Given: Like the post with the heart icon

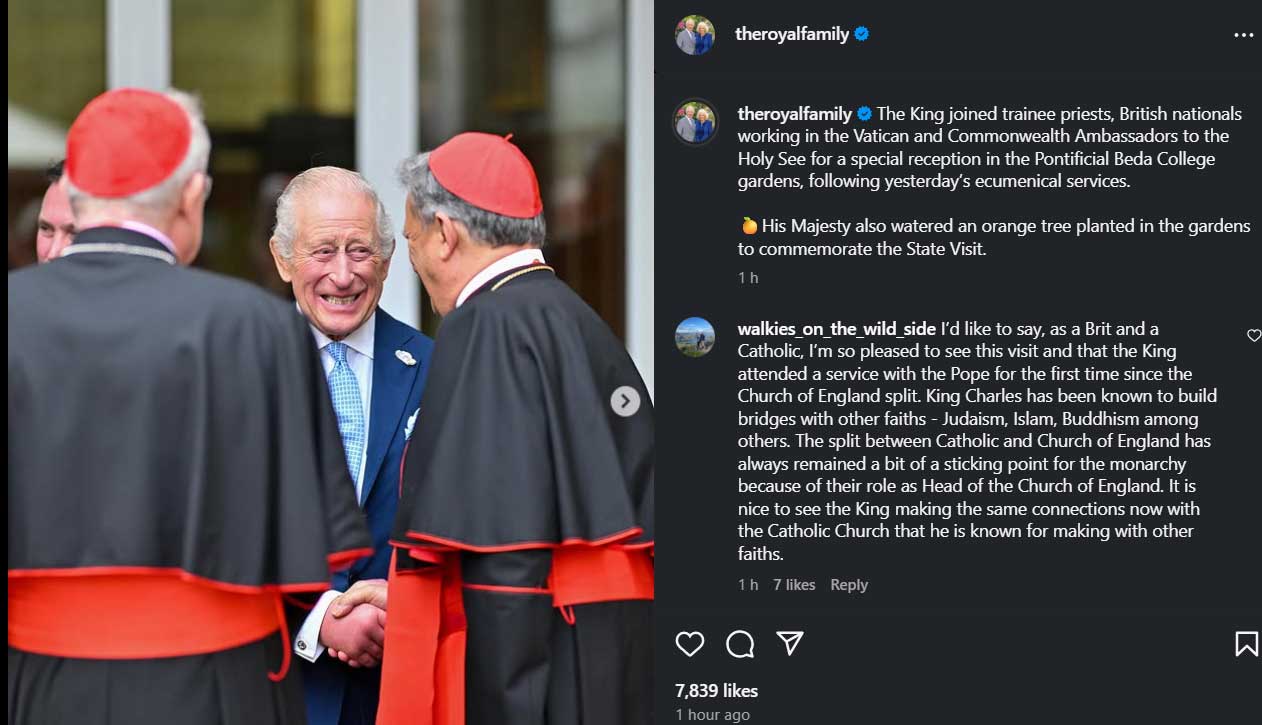Looking at the screenshot, I should 690,644.
